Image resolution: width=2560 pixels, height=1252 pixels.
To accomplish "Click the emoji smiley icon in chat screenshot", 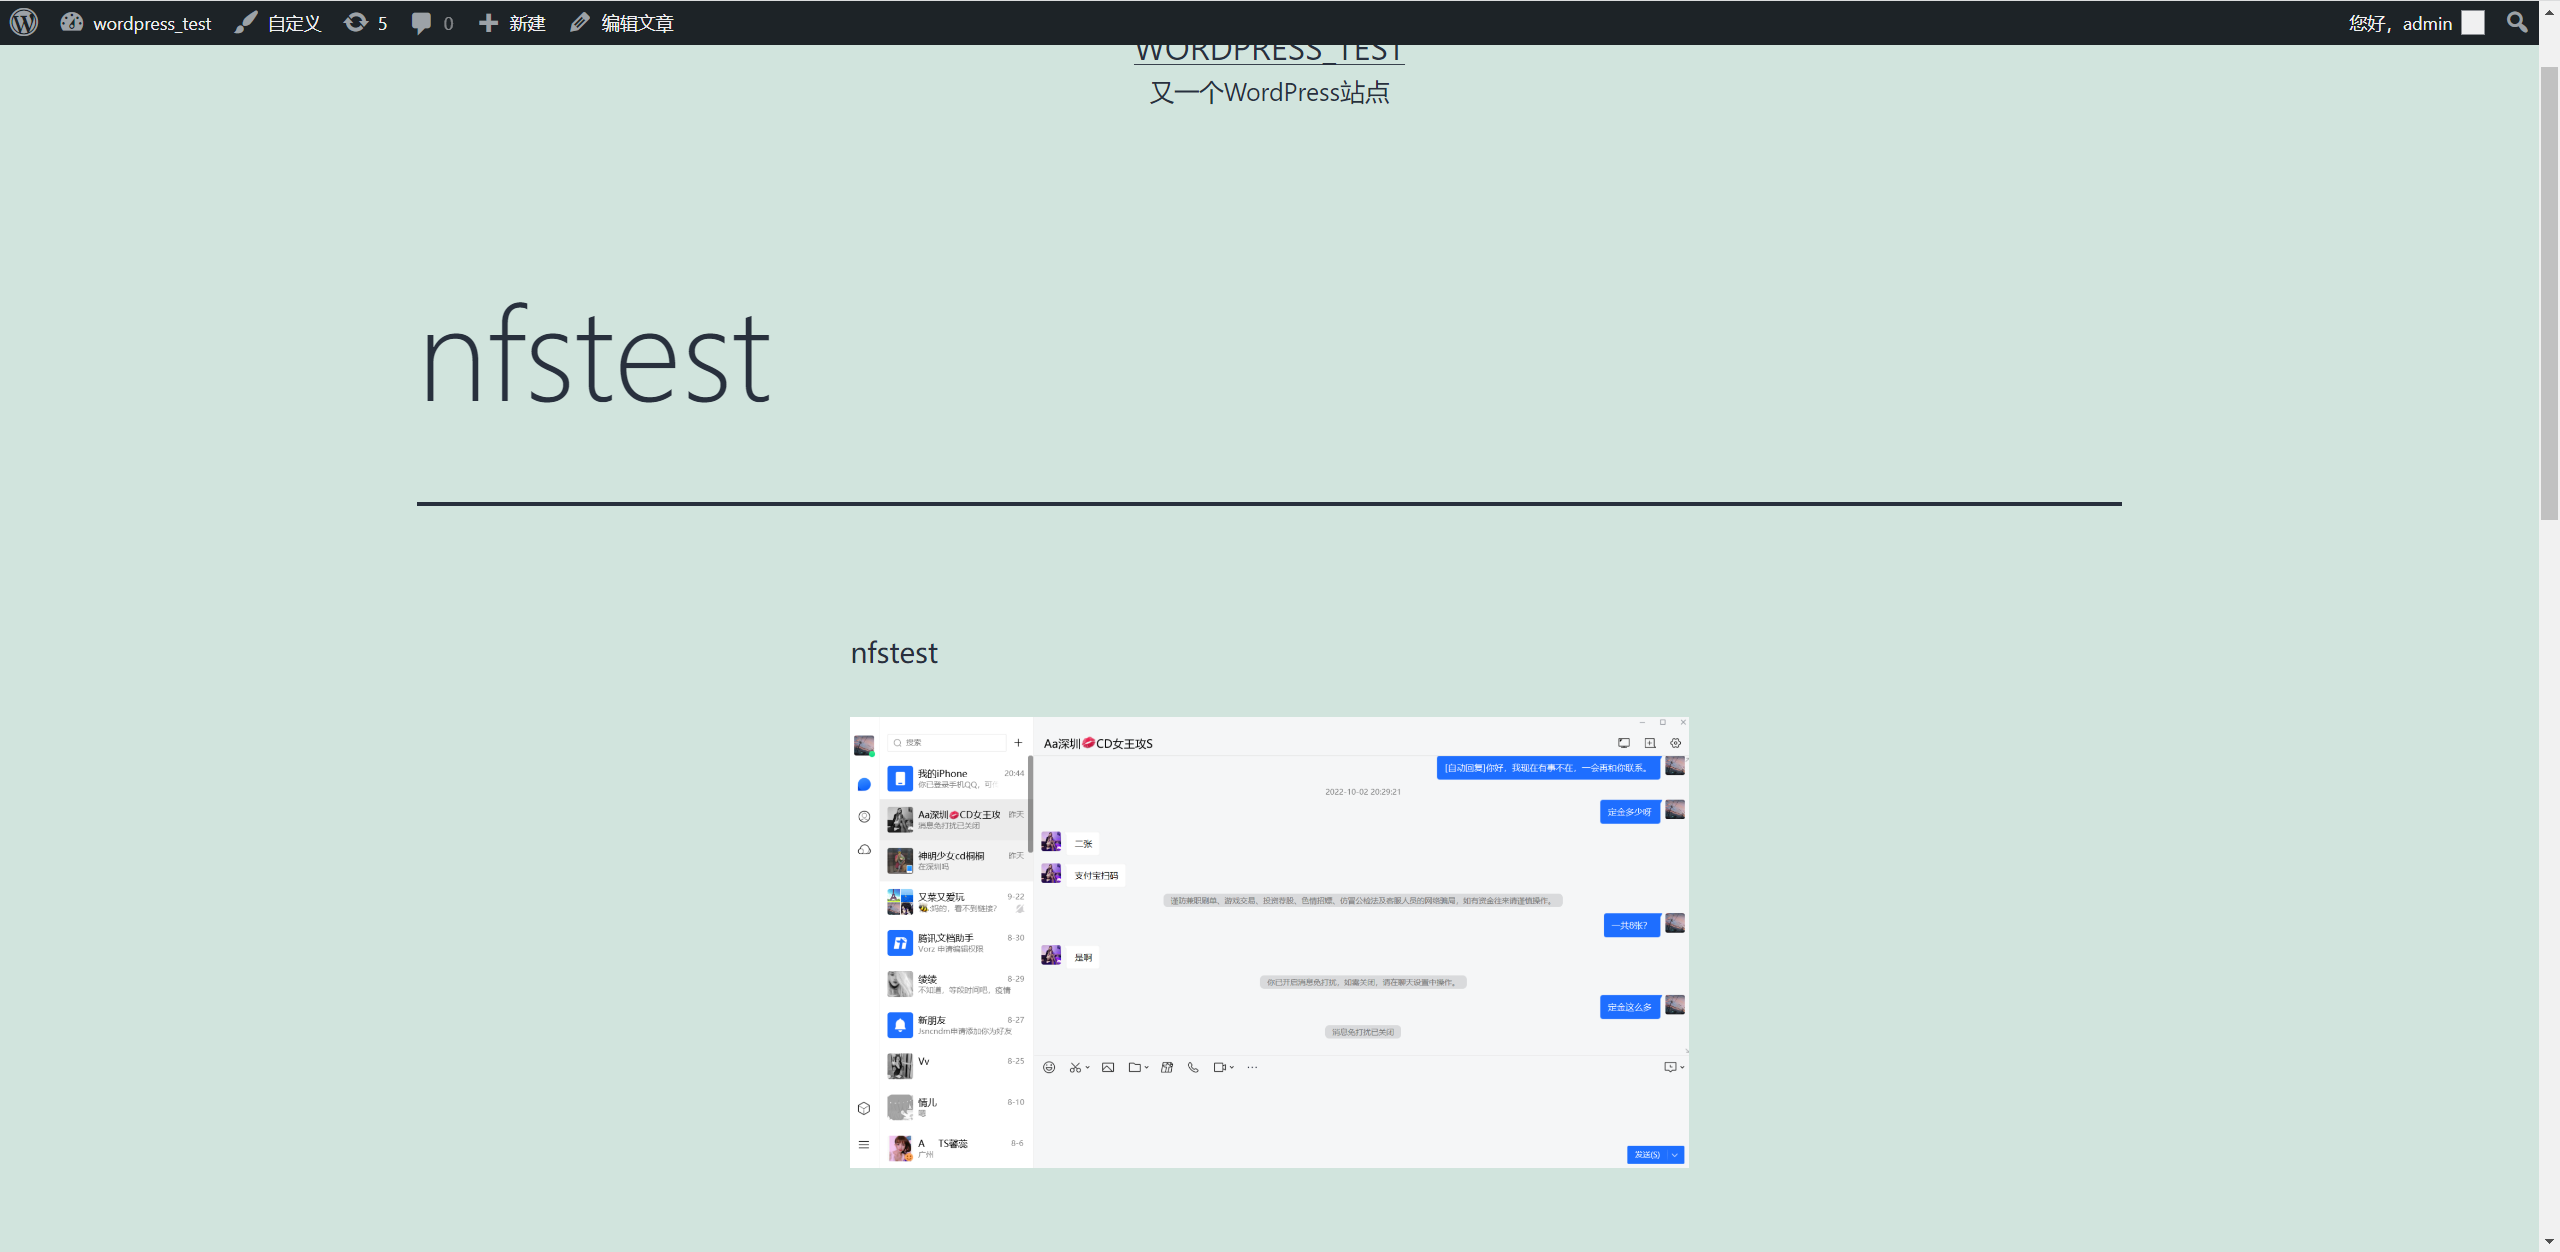I will 1049,1067.
